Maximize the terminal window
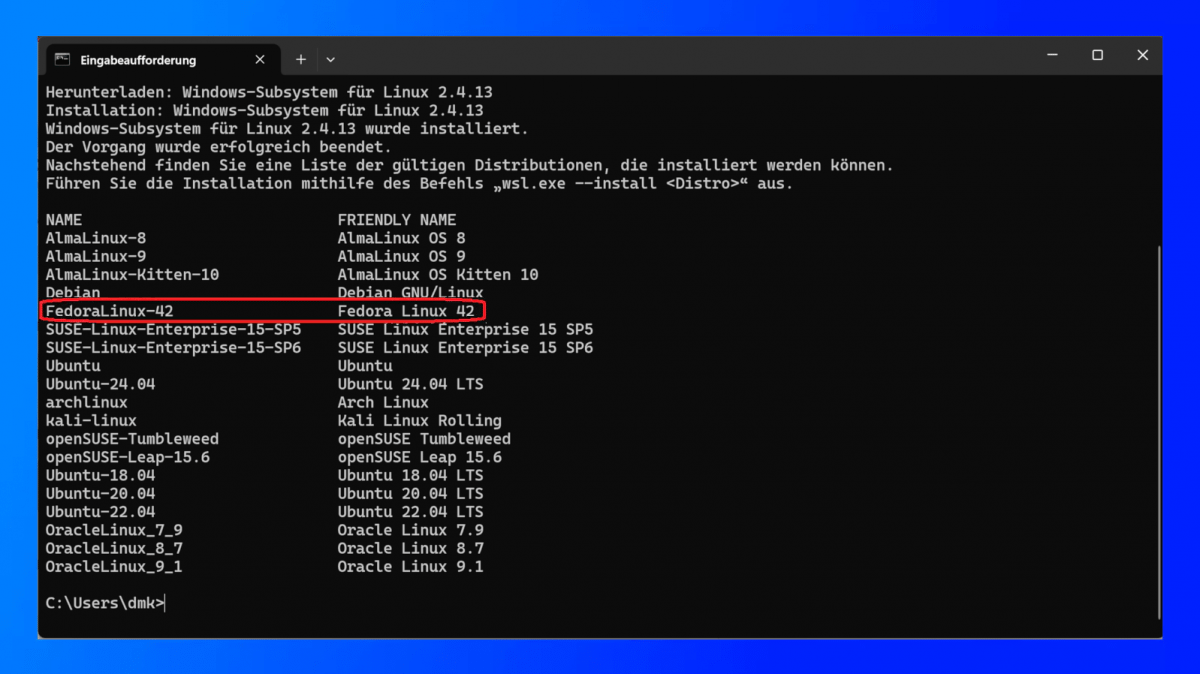The width and height of the screenshot is (1200, 674). click(1097, 56)
